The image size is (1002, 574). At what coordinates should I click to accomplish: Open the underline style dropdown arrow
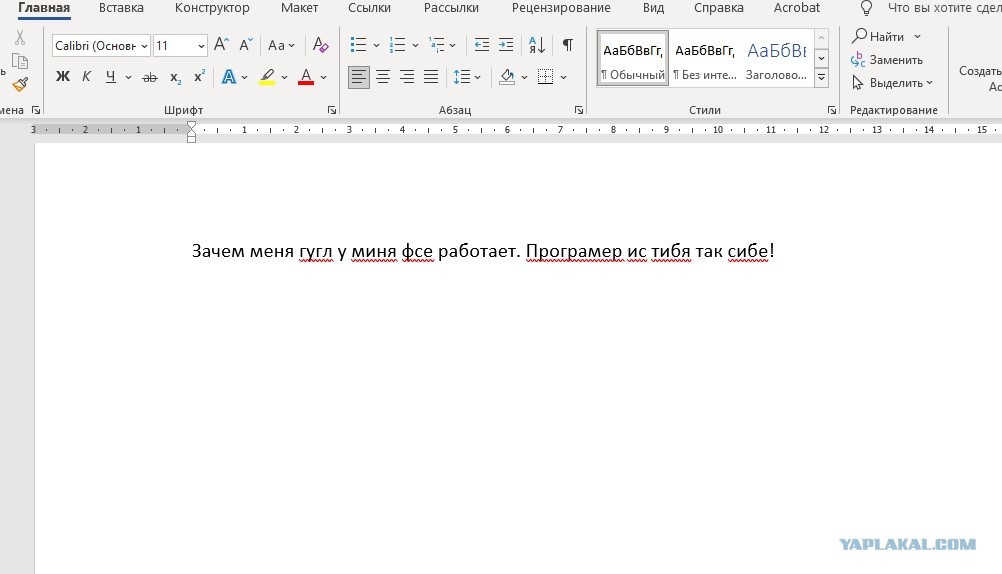tap(128, 77)
